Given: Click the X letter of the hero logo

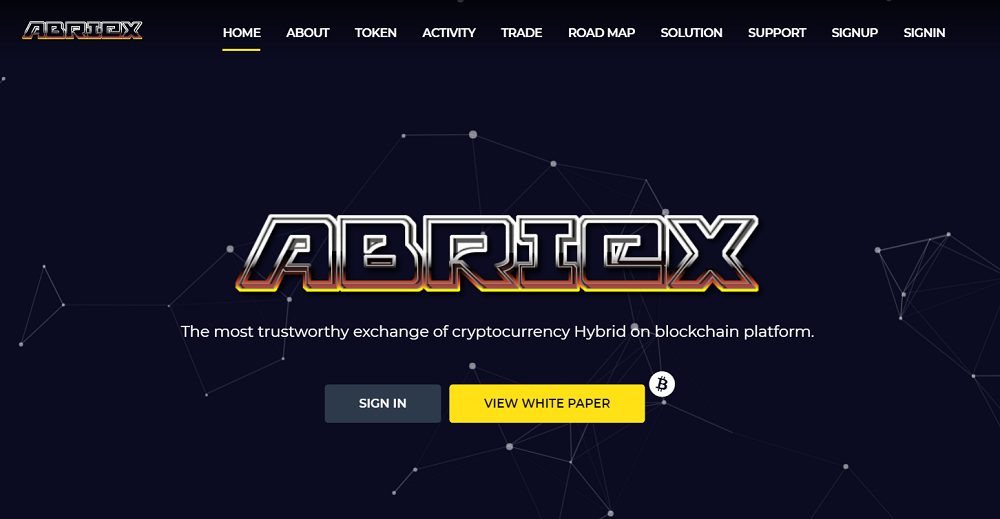Looking at the screenshot, I should point(710,253).
